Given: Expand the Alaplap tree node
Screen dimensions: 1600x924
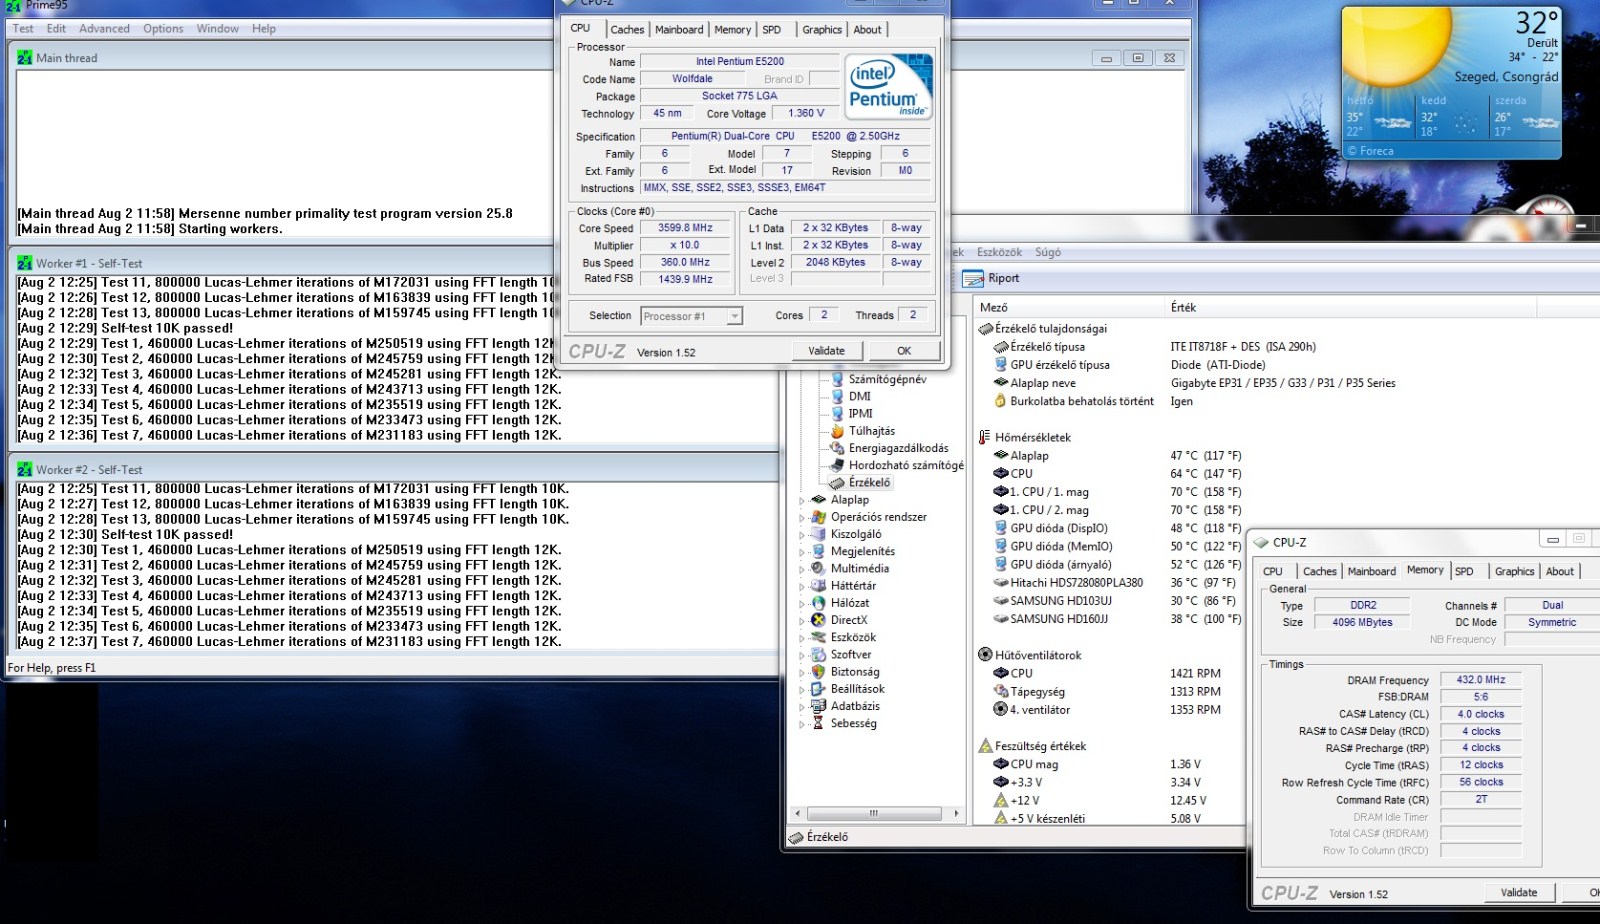Looking at the screenshot, I should coord(801,500).
